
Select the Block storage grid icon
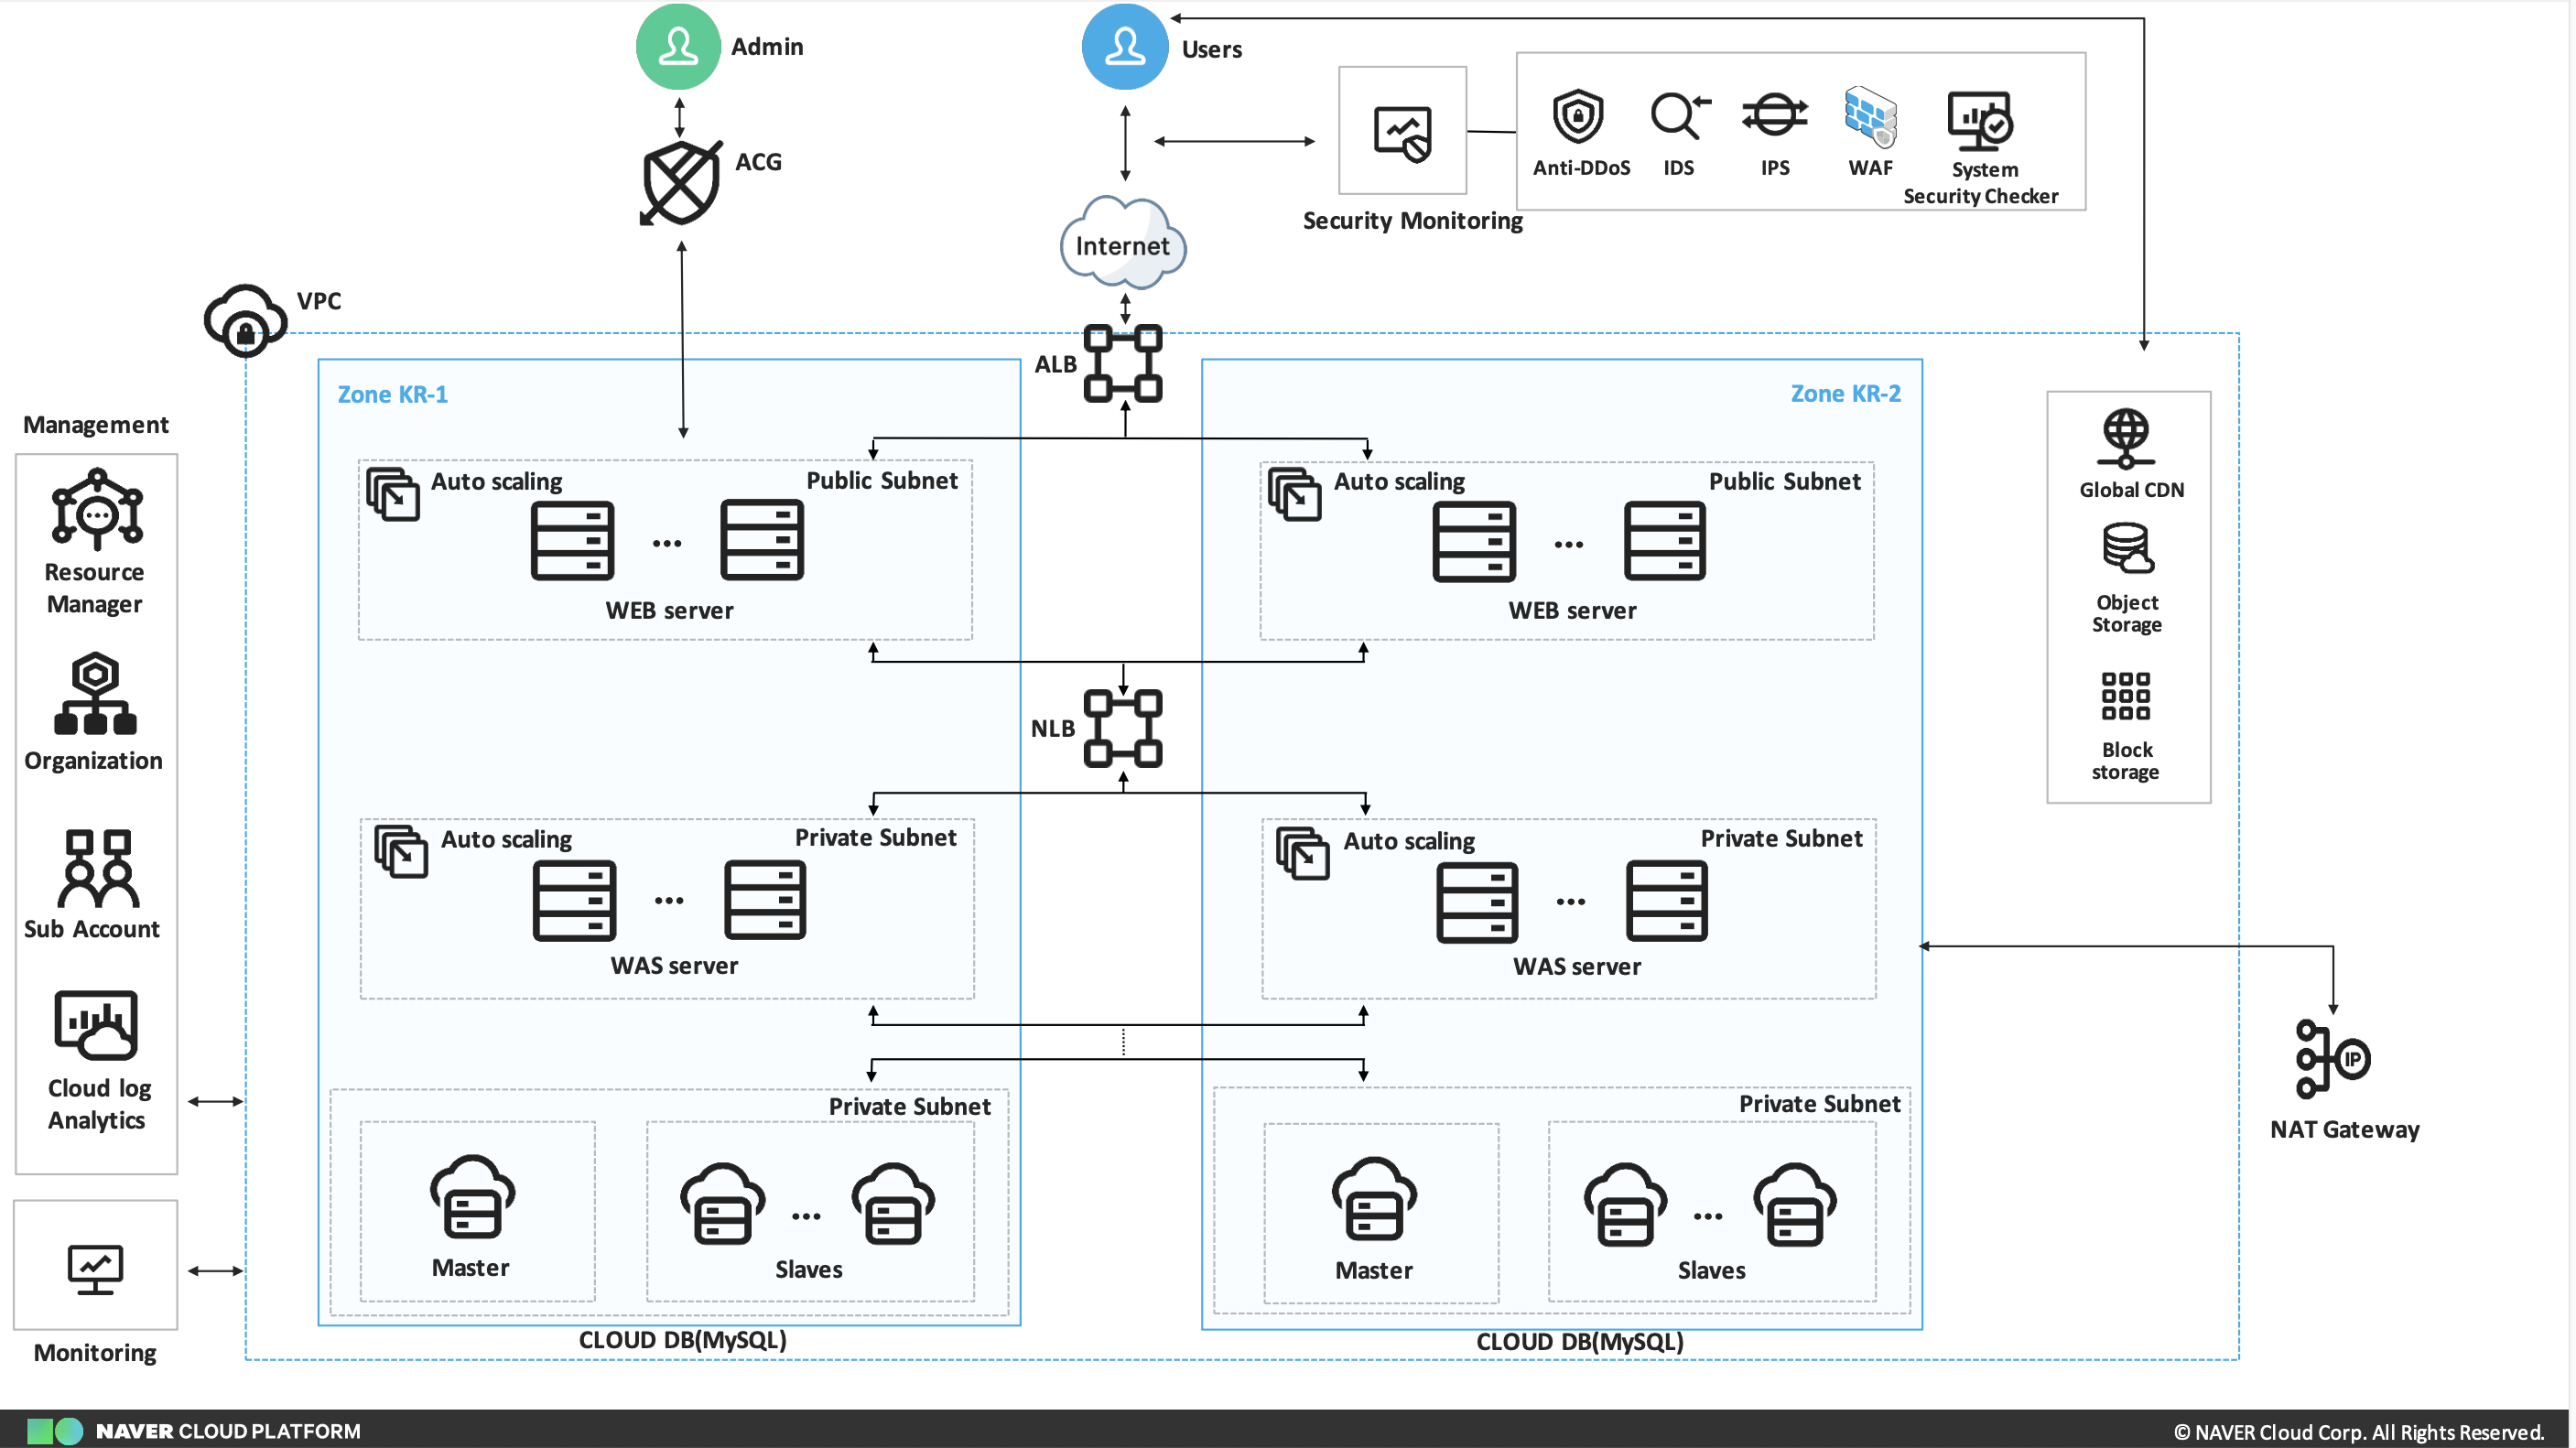pyautogui.click(x=2124, y=696)
